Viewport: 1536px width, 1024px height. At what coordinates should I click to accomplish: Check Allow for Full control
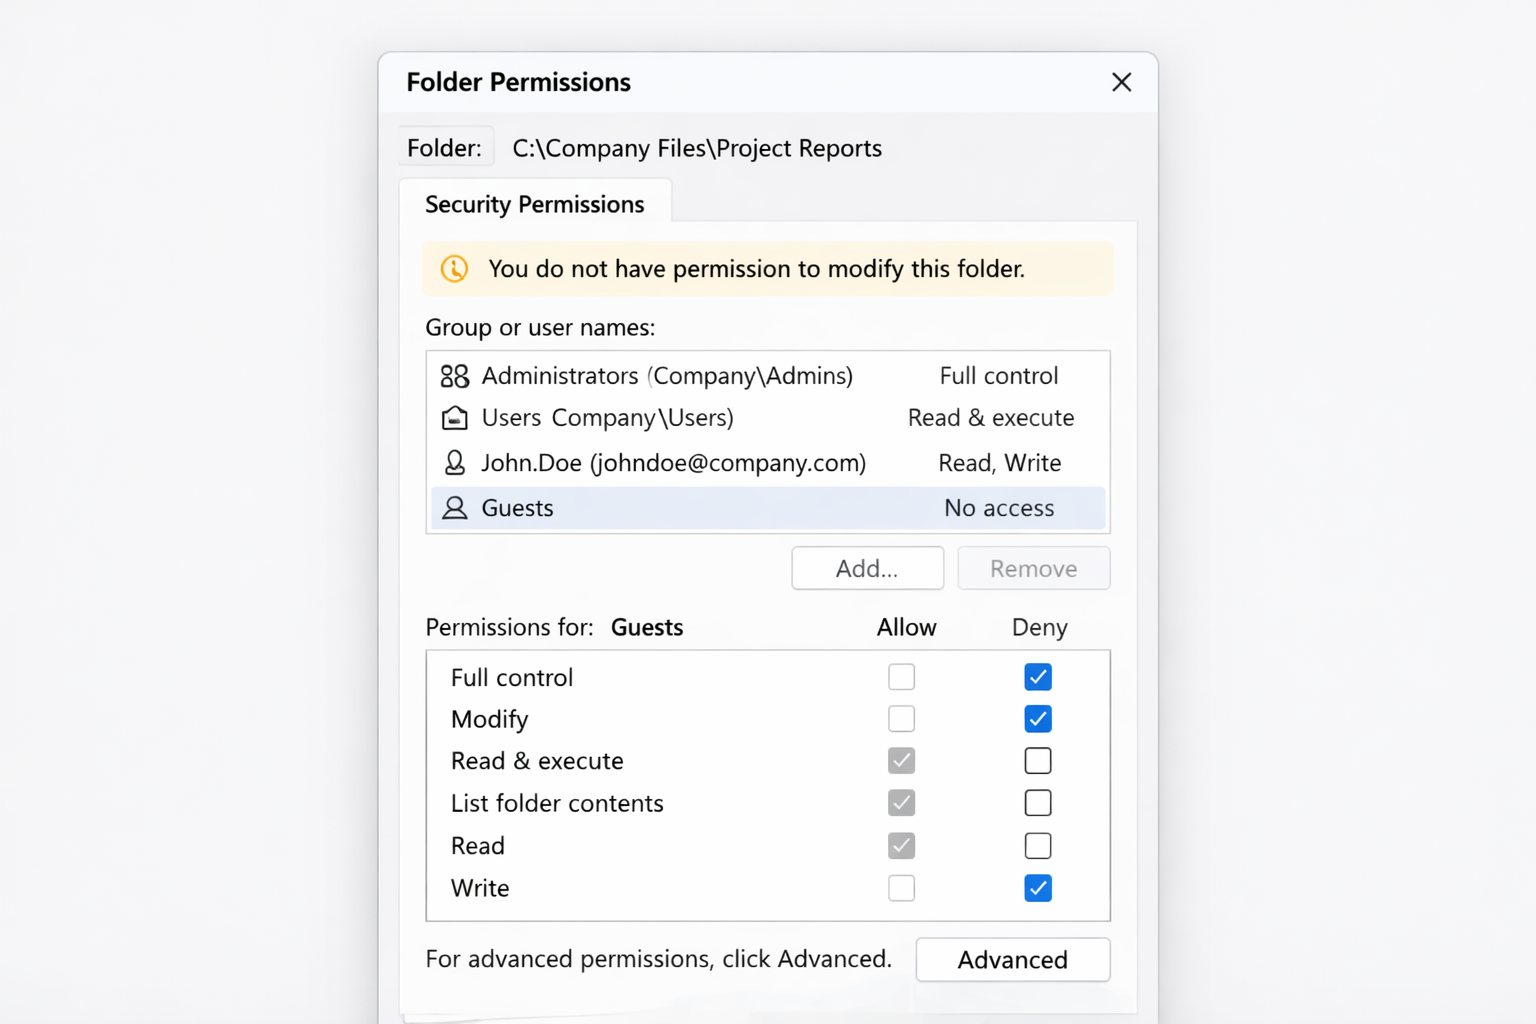coord(901,677)
